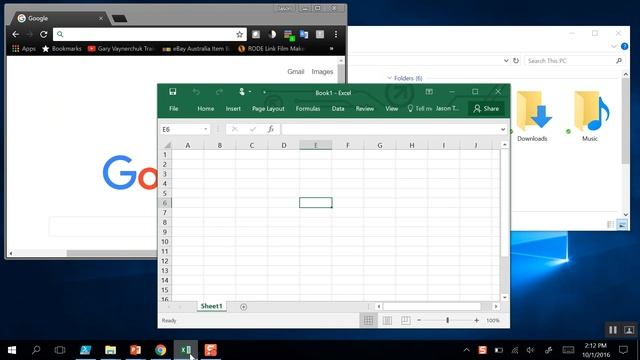Open Customize Quick Access Toolbar dropdown
The width and height of the screenshot is (640, 360).
pos(264,92)
